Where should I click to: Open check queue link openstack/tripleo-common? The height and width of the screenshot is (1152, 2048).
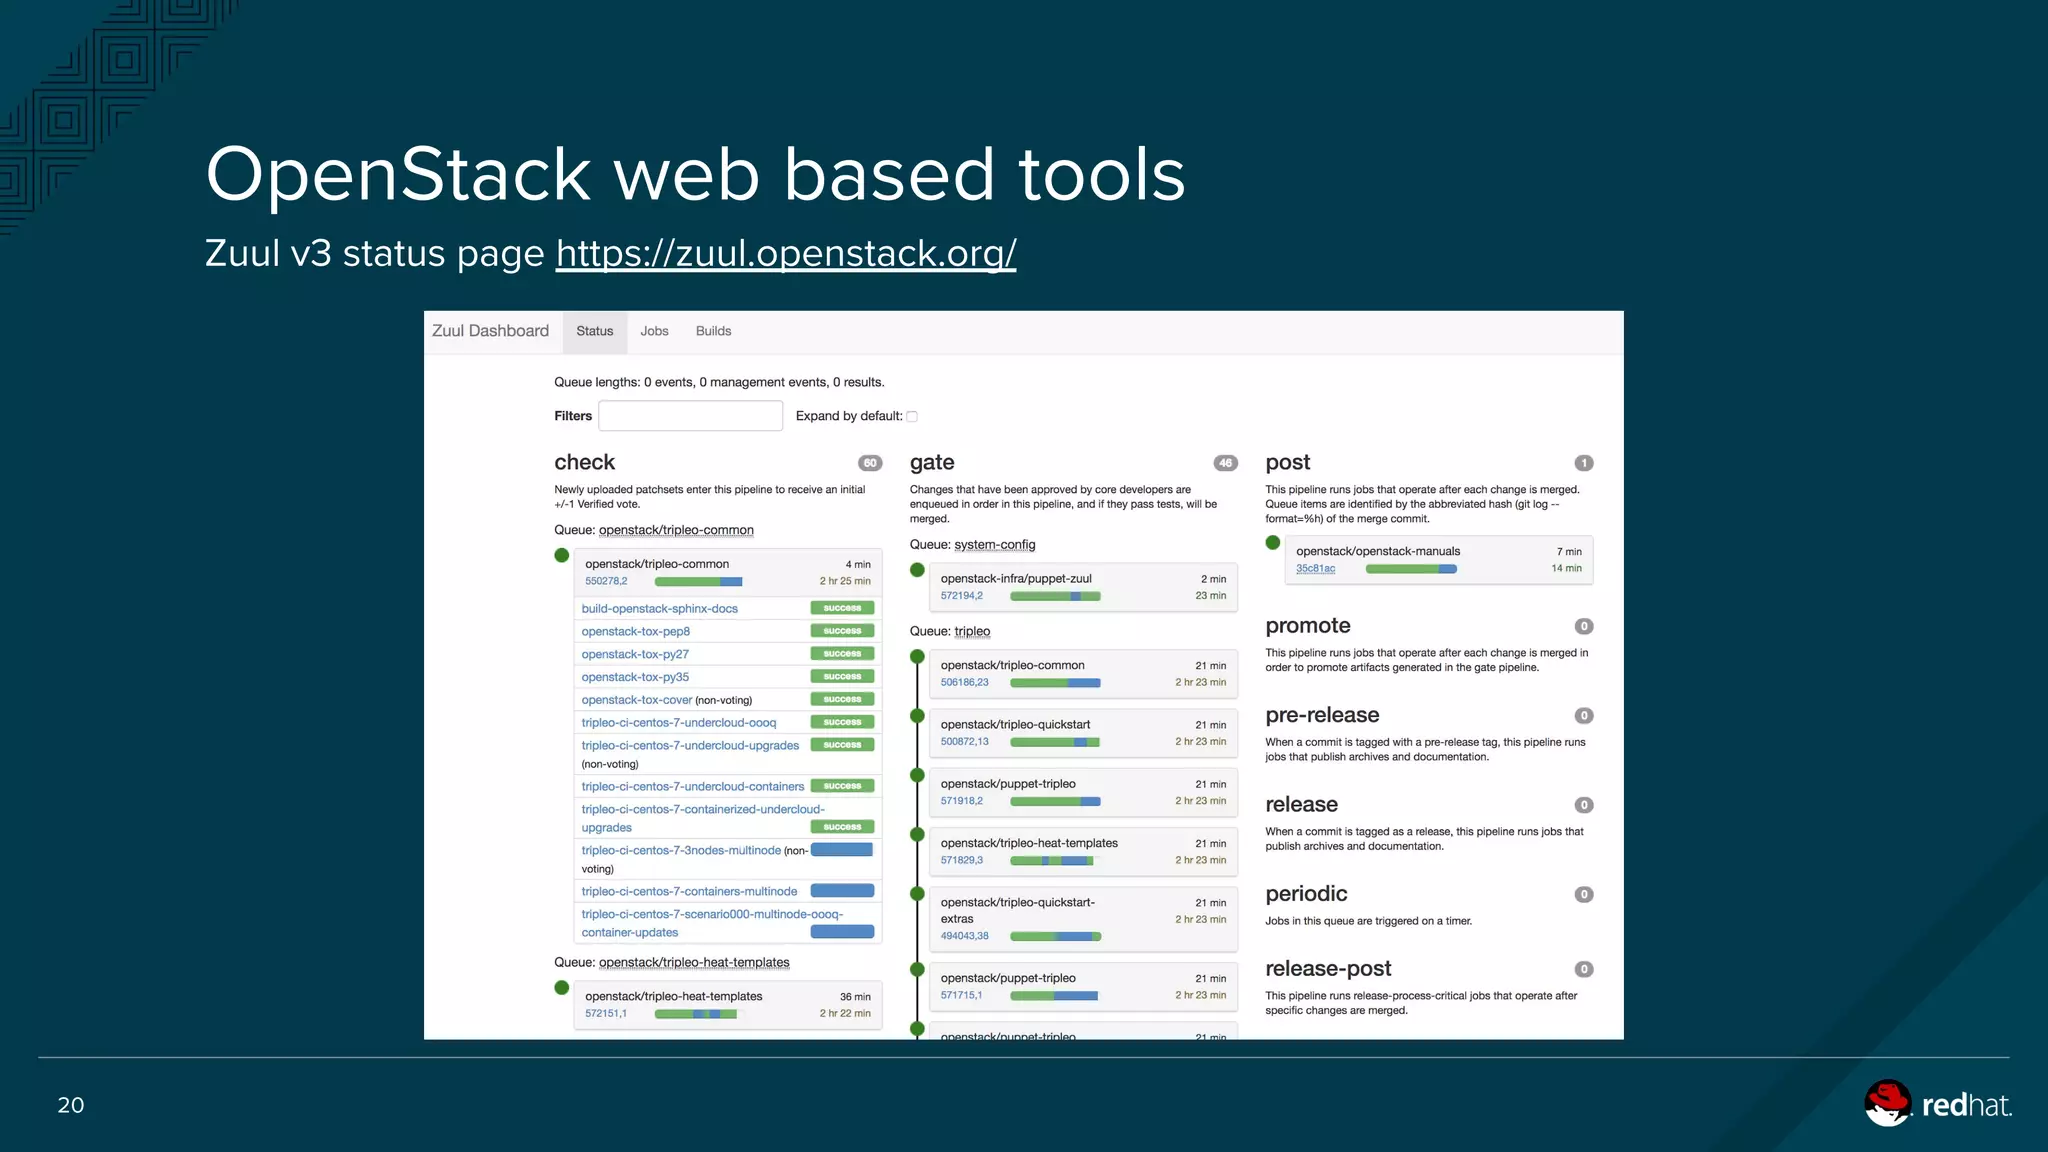(676, 530)
